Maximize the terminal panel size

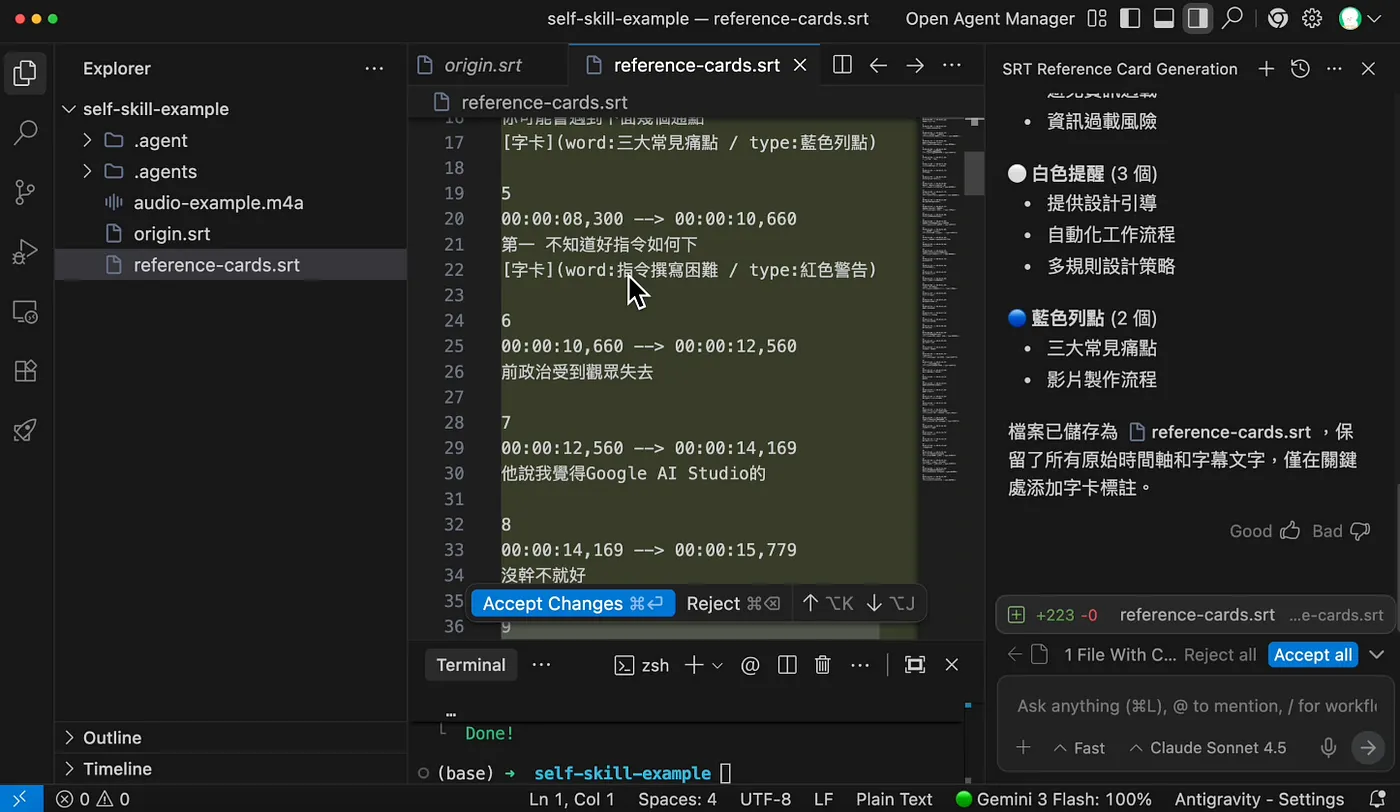pyautogui.click(x=914, y=665)
